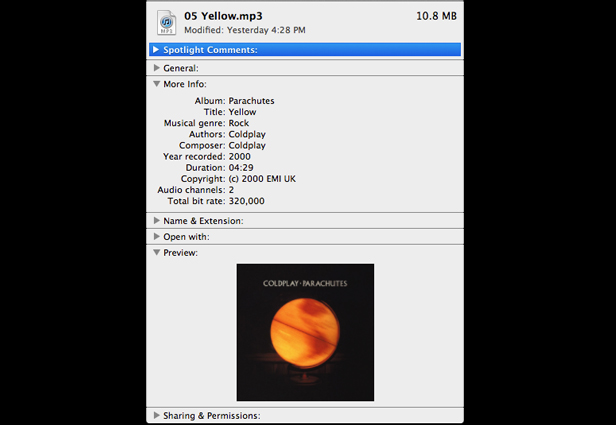Select the Duration value 04:29

tap(241, 168)
